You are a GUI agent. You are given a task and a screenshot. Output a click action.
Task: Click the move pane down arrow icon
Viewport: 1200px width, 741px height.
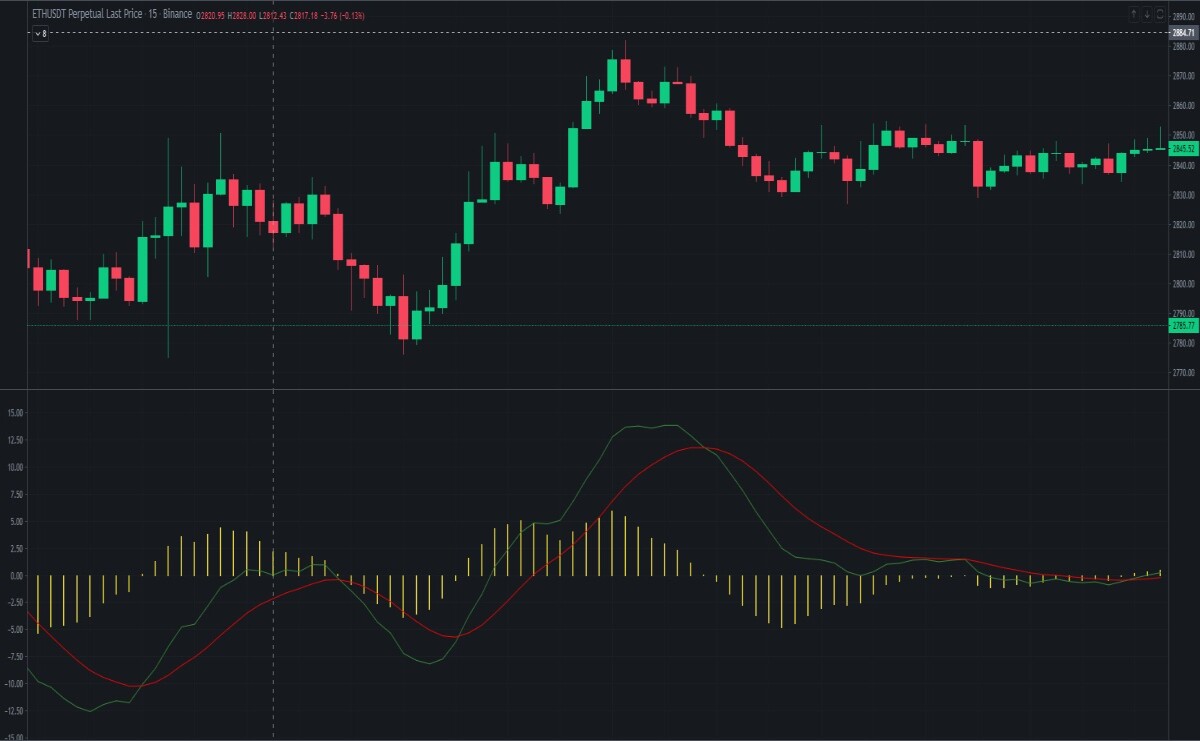pos(1147,15)
